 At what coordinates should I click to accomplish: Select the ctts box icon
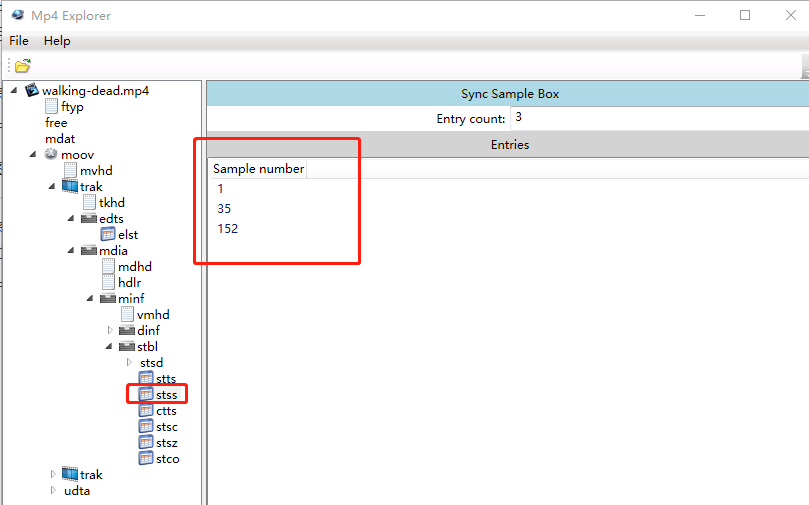pyautogui.click(x=146, y=411)
